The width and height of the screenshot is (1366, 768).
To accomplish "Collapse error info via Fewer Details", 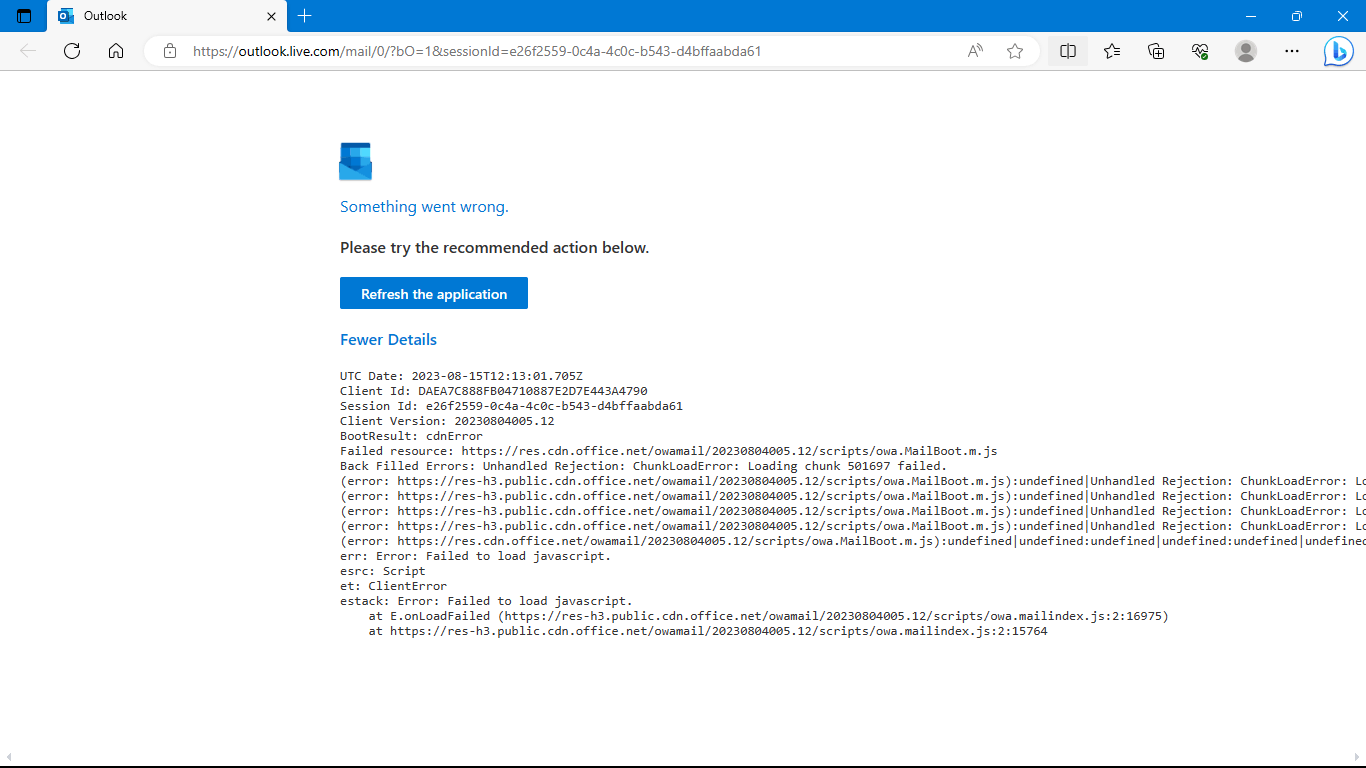I will [388, 339].
